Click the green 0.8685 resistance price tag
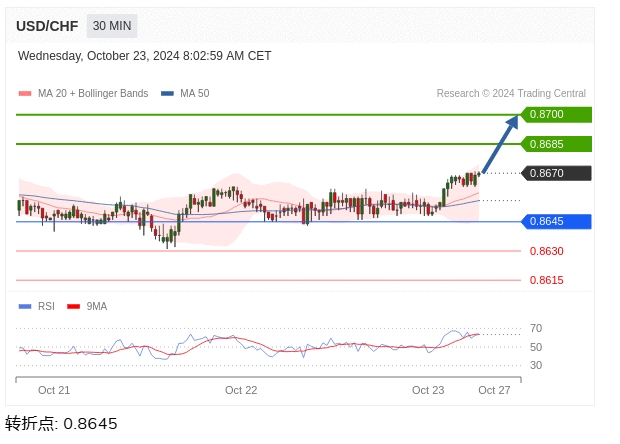The image size is (620, 444). tap(556, 144)
